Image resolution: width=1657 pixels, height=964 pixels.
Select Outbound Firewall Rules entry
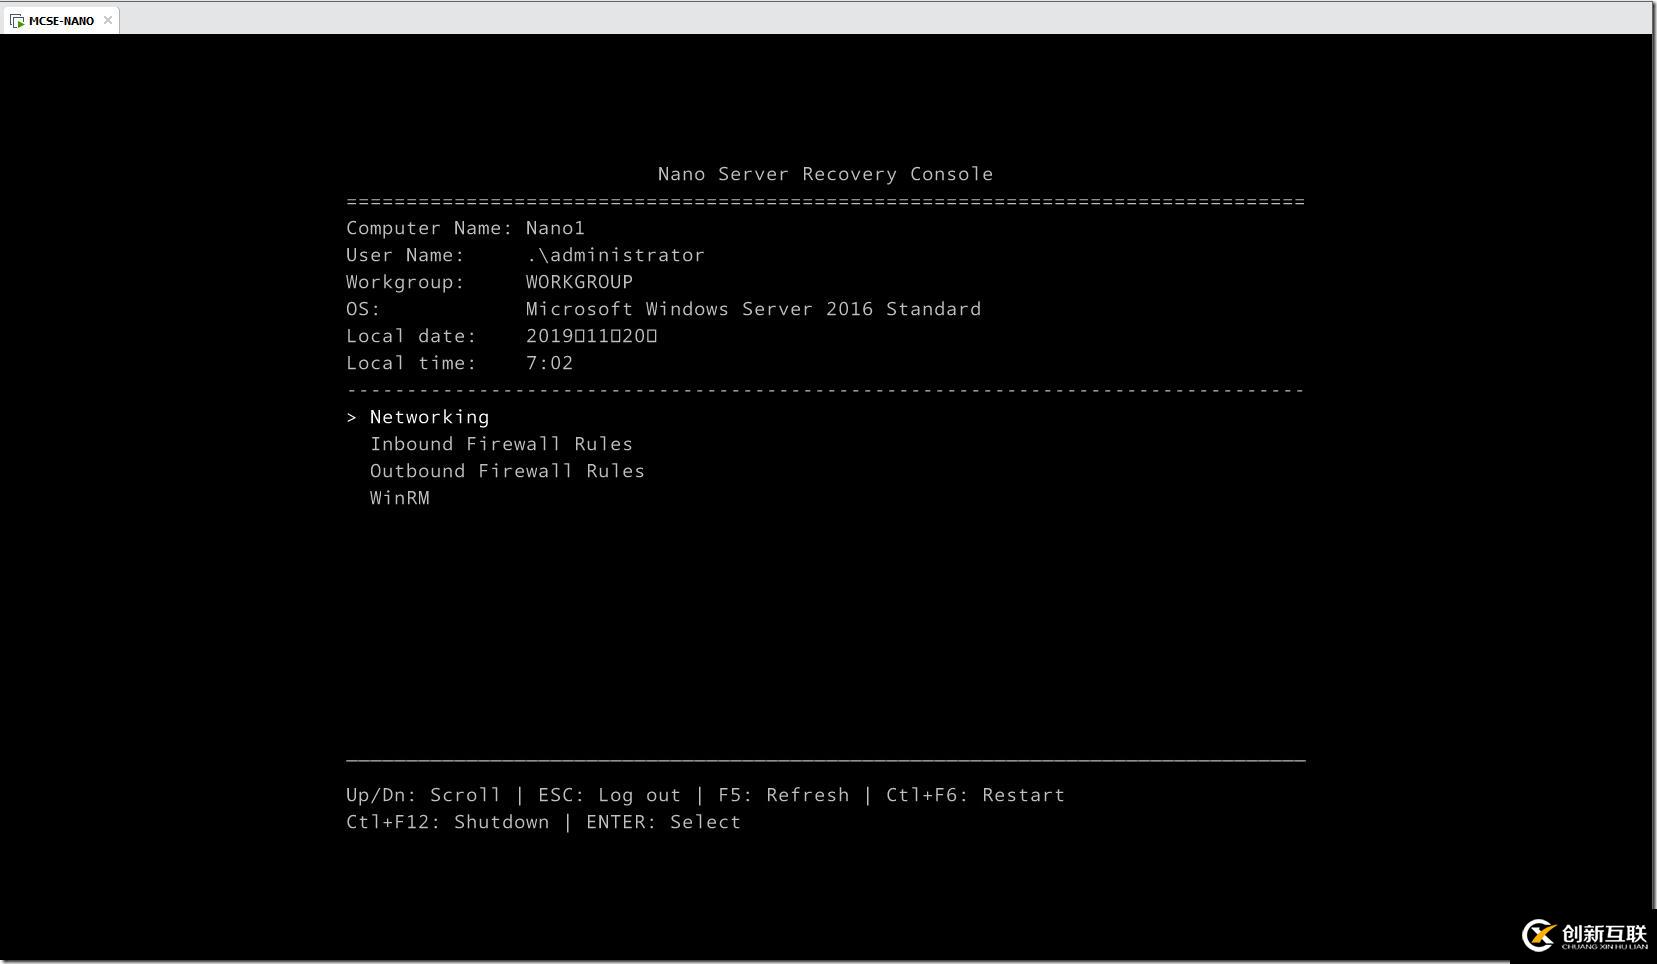(507, 471)
